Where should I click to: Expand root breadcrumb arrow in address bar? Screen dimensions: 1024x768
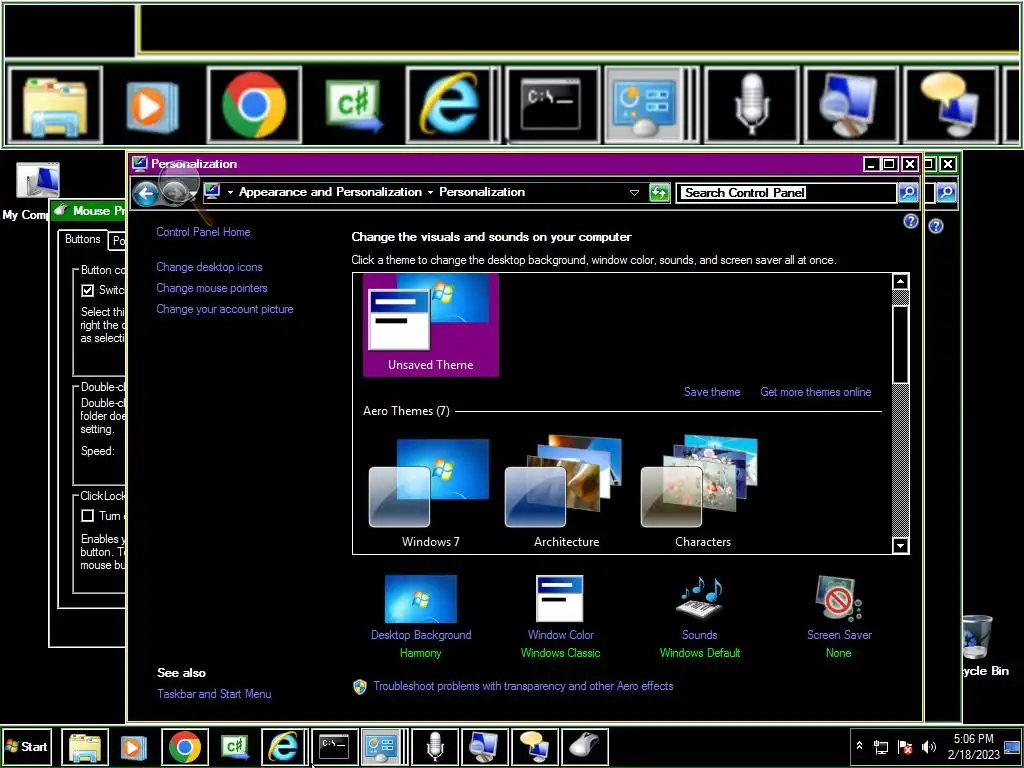tap(230, 193)
